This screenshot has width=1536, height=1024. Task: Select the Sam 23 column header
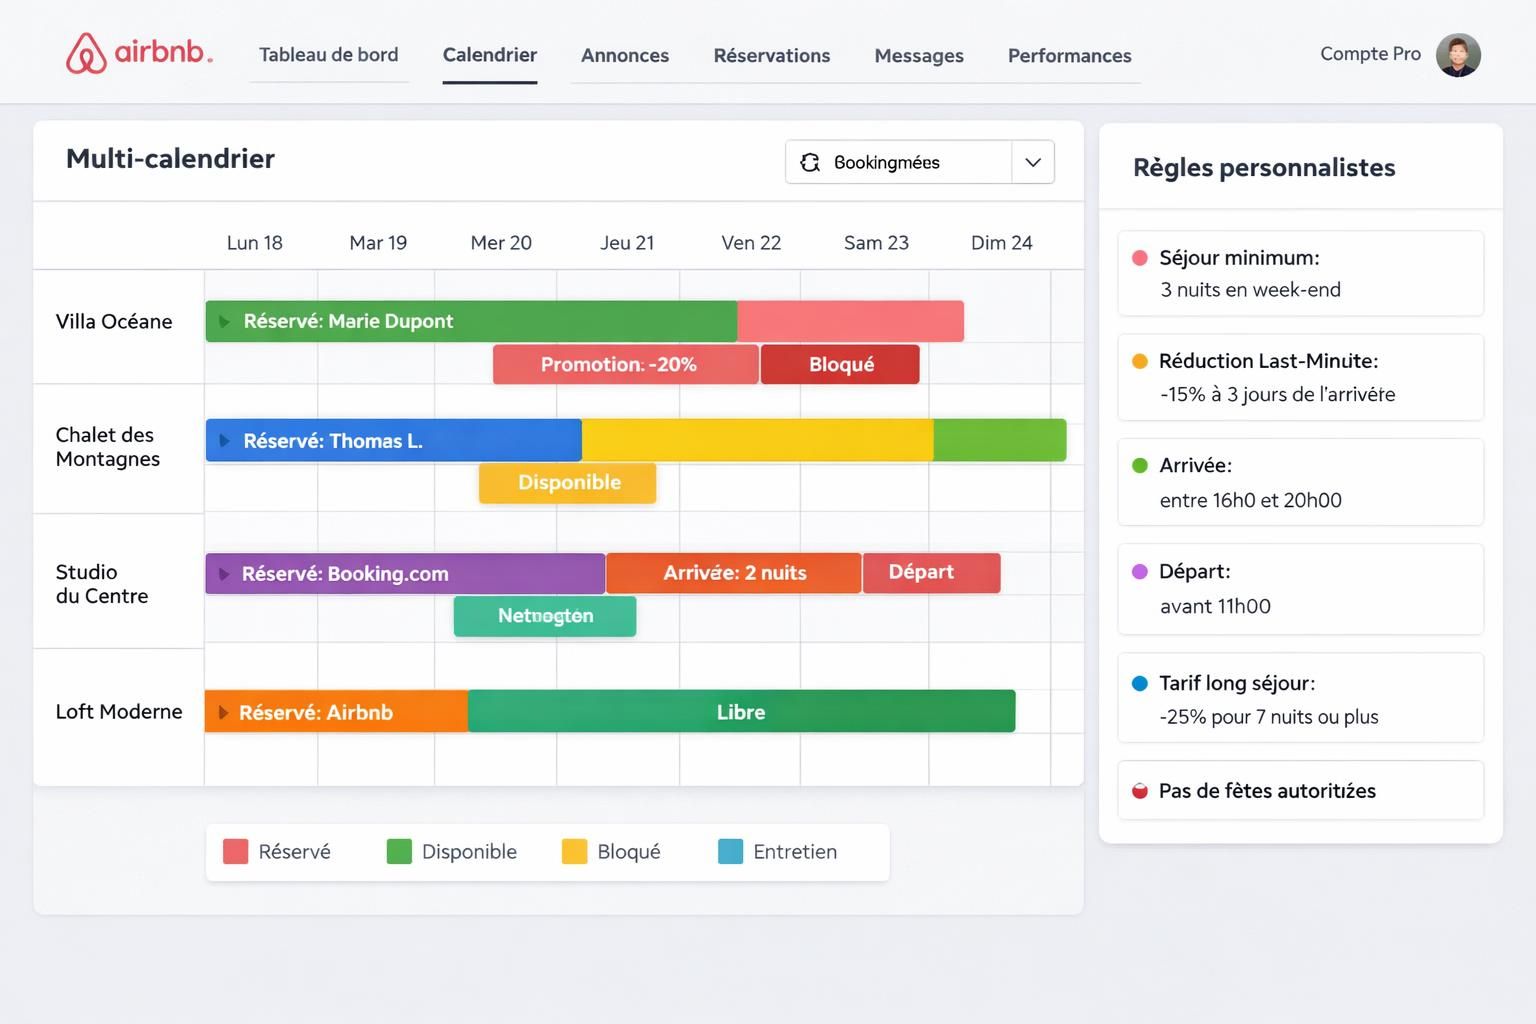point(876,243)
